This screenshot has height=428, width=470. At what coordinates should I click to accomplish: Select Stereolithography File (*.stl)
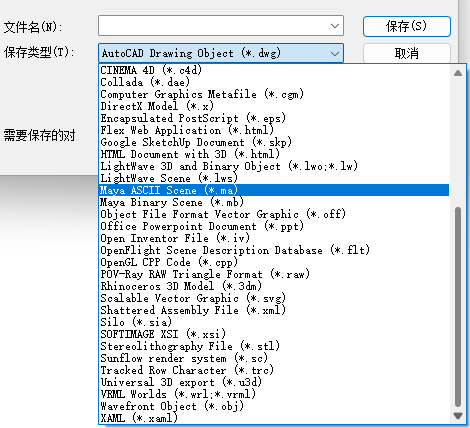click(x=274, y=346)
